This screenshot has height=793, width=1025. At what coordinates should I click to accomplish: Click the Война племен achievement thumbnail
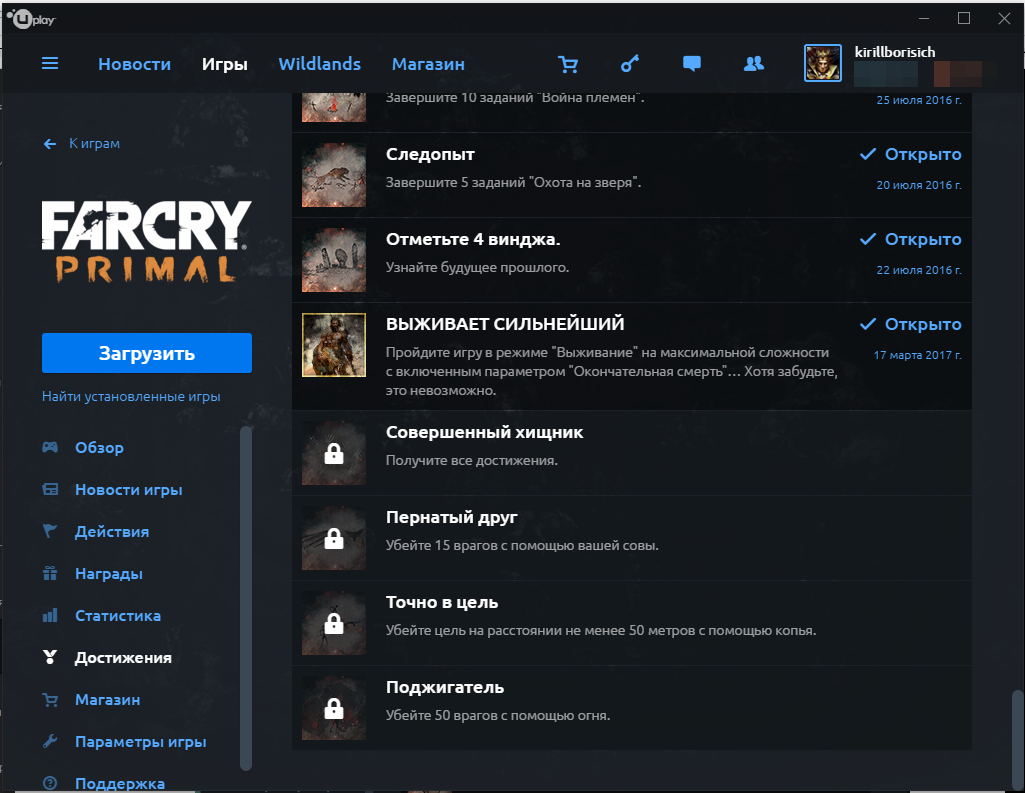tap(334, 107)
